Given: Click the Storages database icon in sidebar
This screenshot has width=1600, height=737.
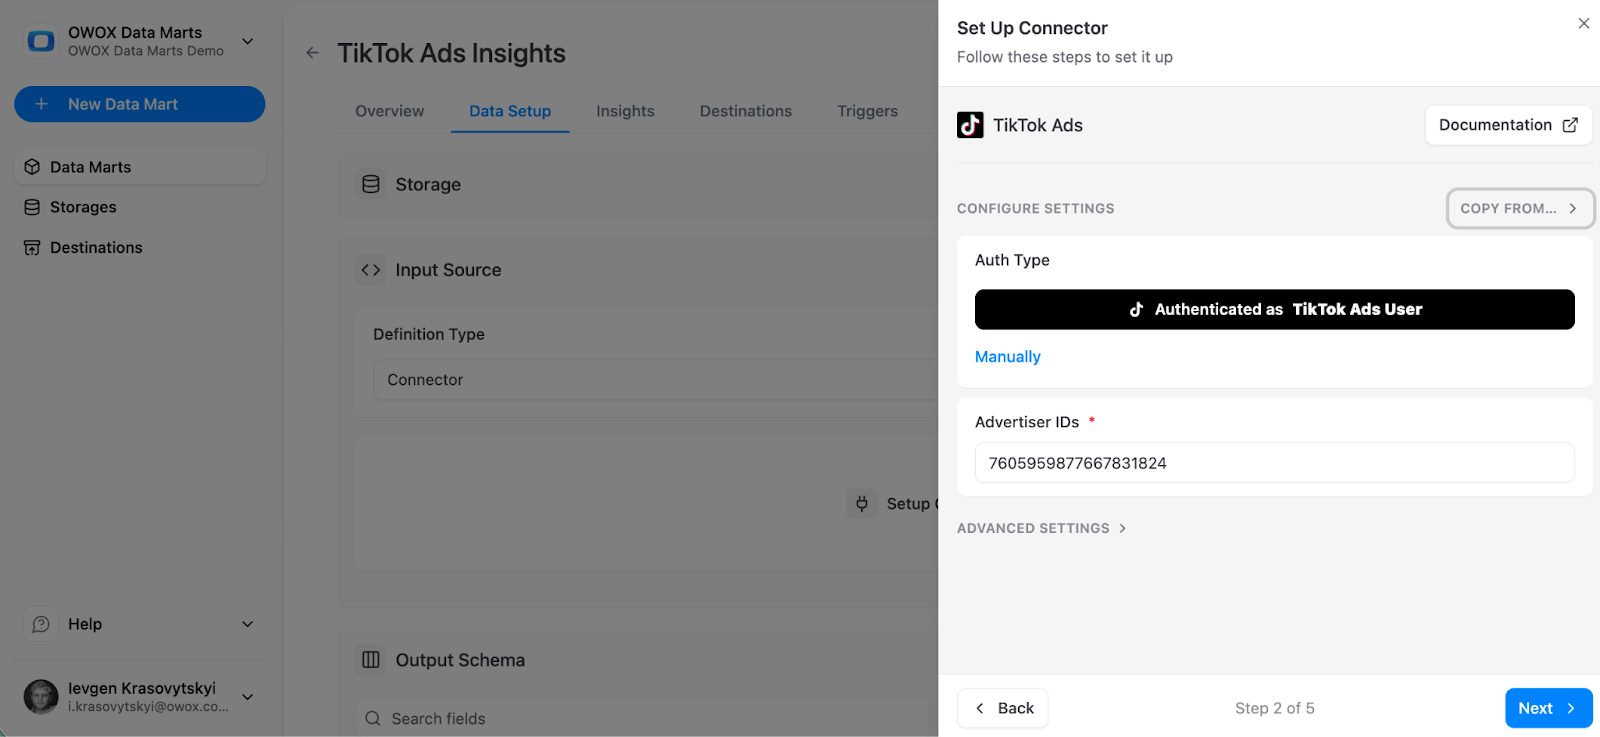Looking at the screenshot, I should (x=32, y=207).
